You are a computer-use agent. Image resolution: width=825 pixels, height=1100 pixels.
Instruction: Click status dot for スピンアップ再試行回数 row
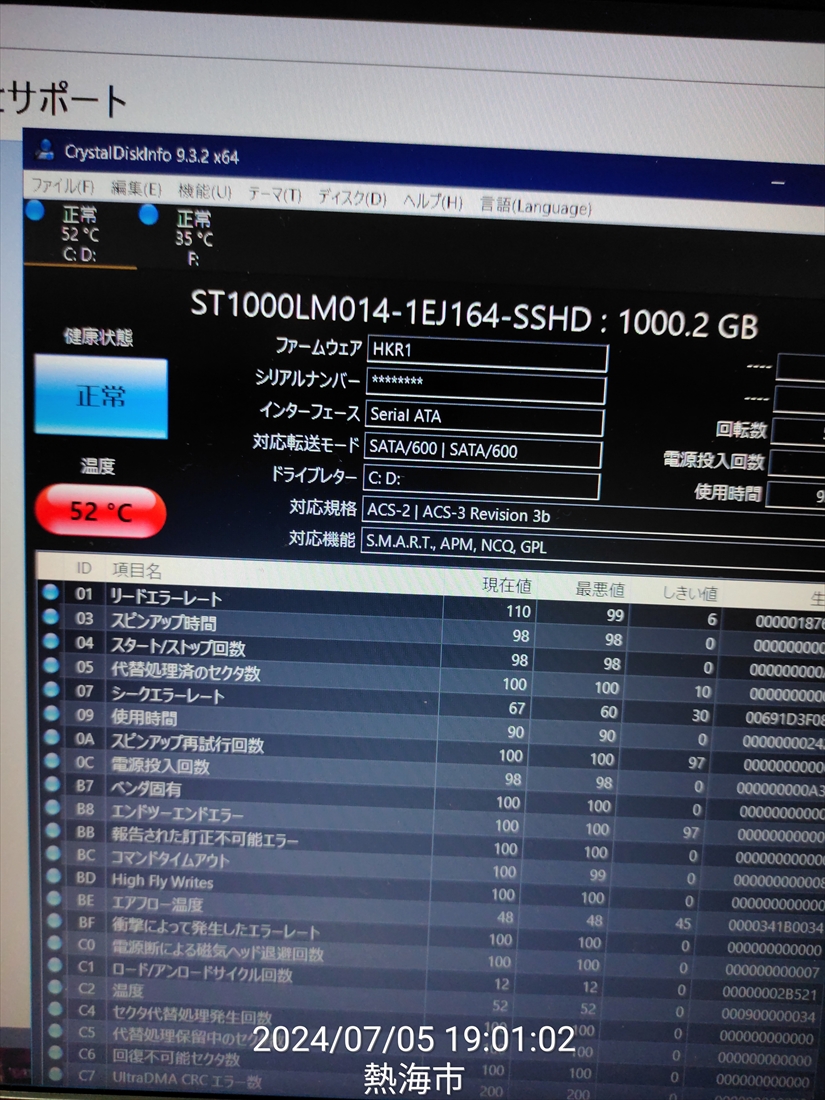pyautogui.click(x=52, y=737)
